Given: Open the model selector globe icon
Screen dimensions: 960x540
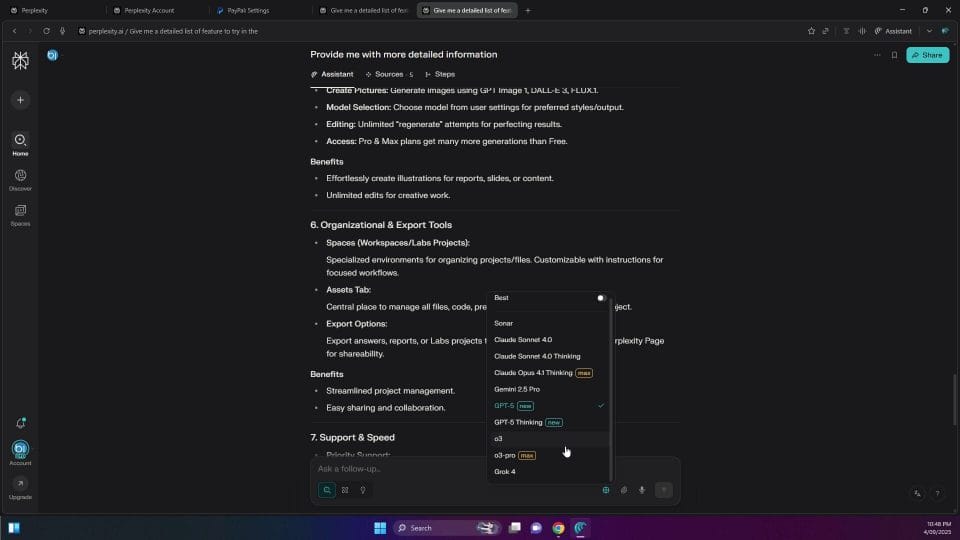Looking at the screenshot, I should 605,490.
